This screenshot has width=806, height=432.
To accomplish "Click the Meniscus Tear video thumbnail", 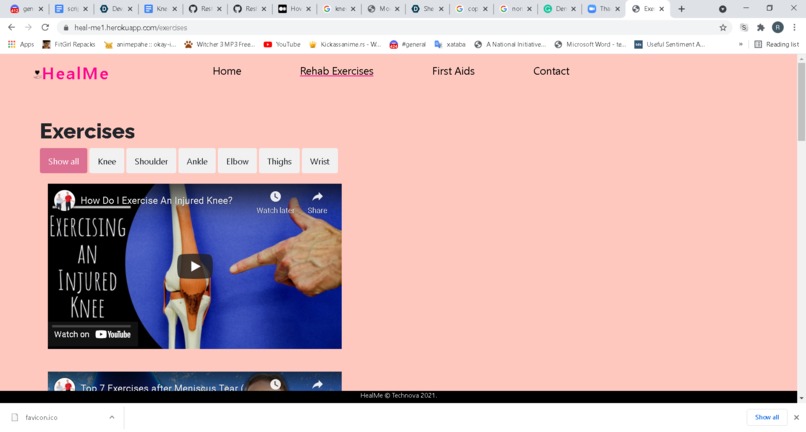I will click(195, 381).
